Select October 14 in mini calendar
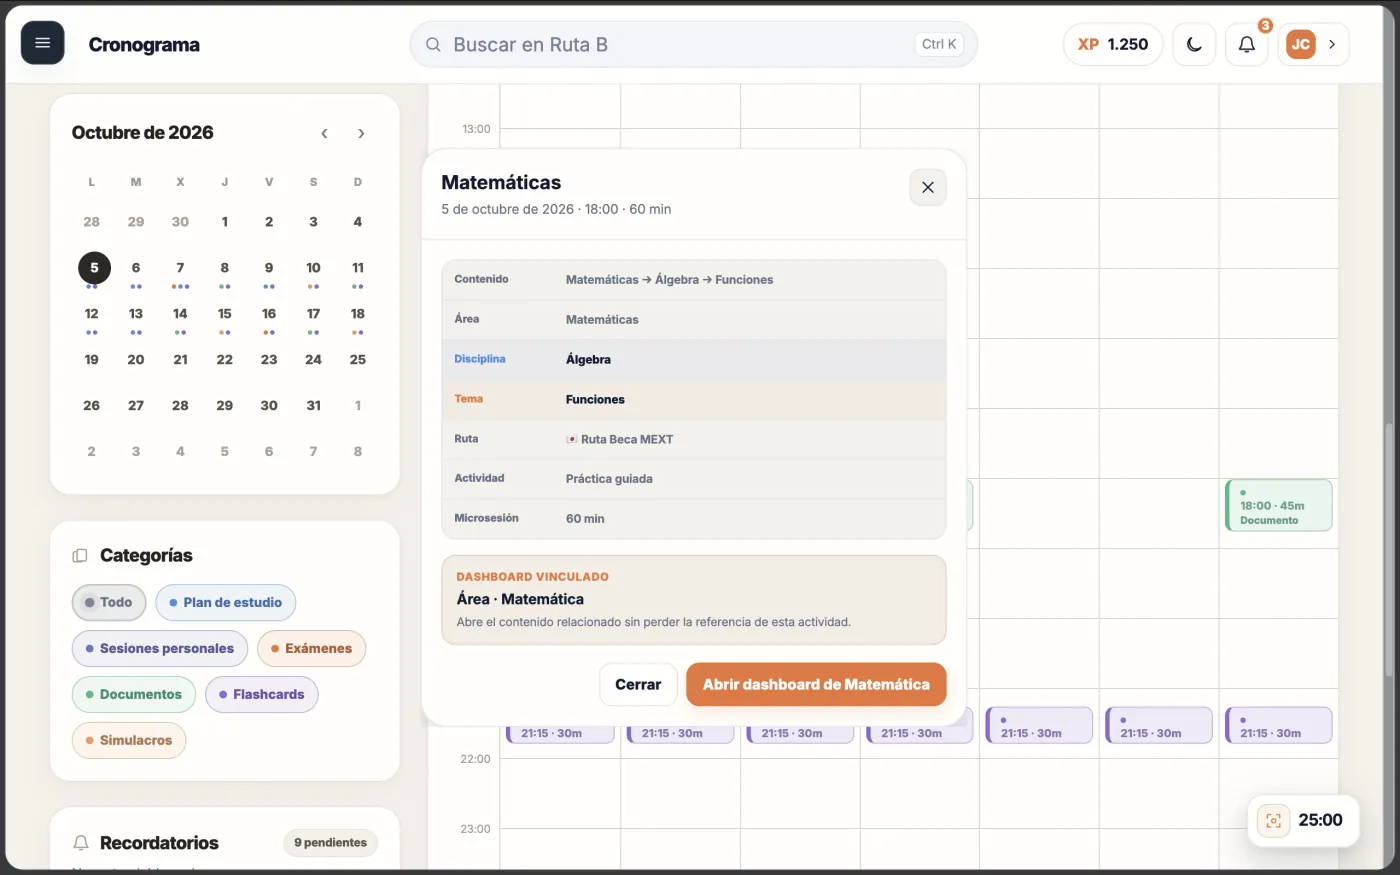 (180, 314)
